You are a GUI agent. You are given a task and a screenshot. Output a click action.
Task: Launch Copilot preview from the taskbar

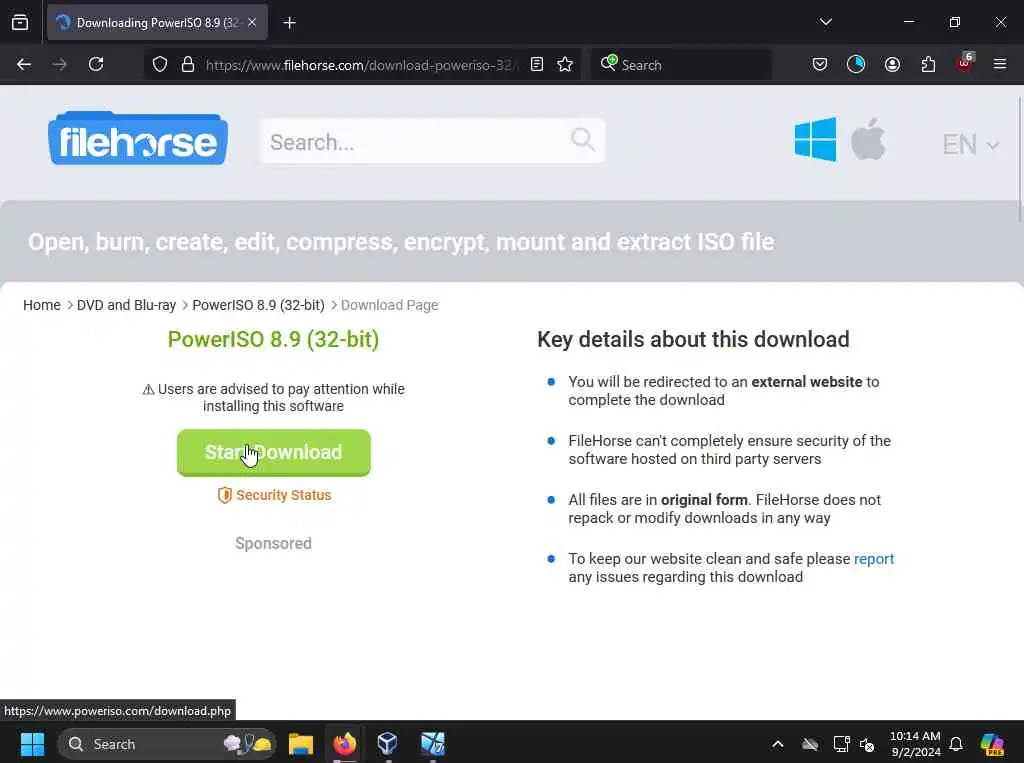click(x=992, y=744)
